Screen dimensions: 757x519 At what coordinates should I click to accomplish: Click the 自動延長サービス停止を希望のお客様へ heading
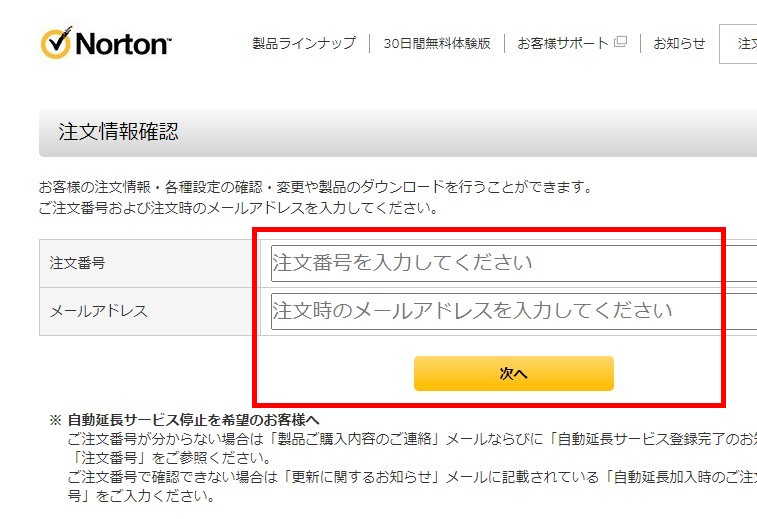coord(193,420)
